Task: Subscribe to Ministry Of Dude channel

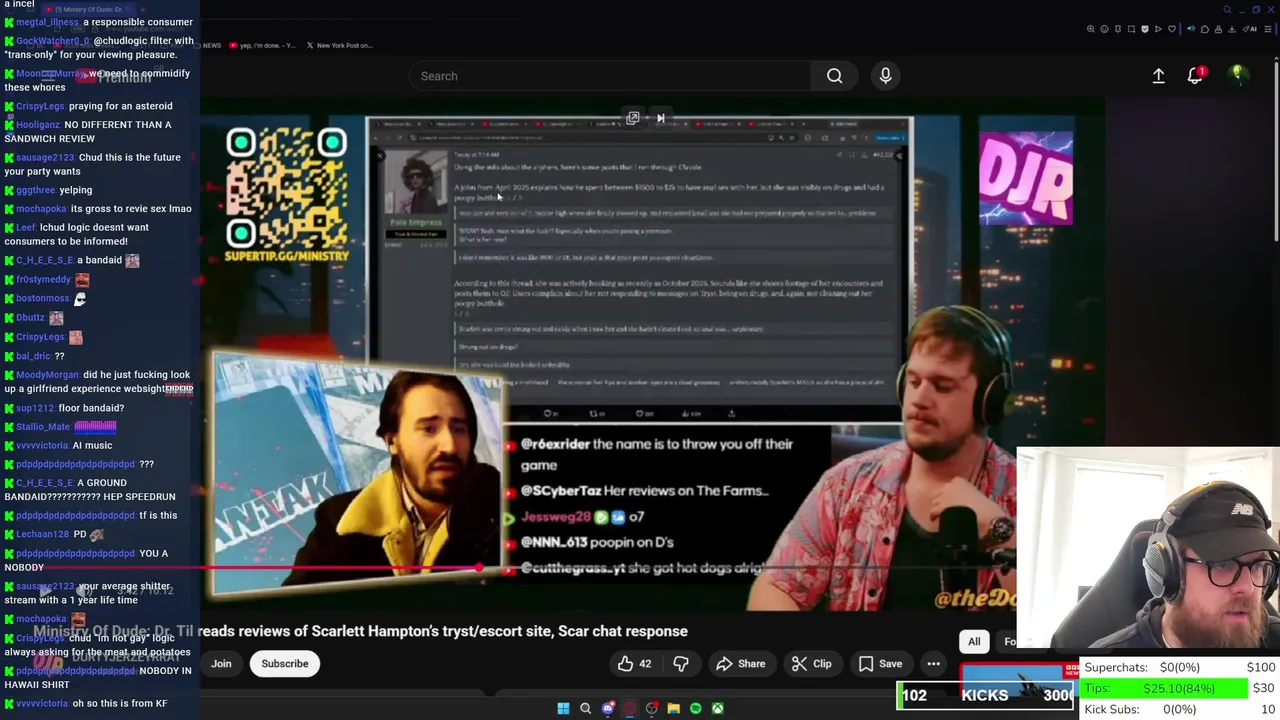Action: (x=285, y=664)
